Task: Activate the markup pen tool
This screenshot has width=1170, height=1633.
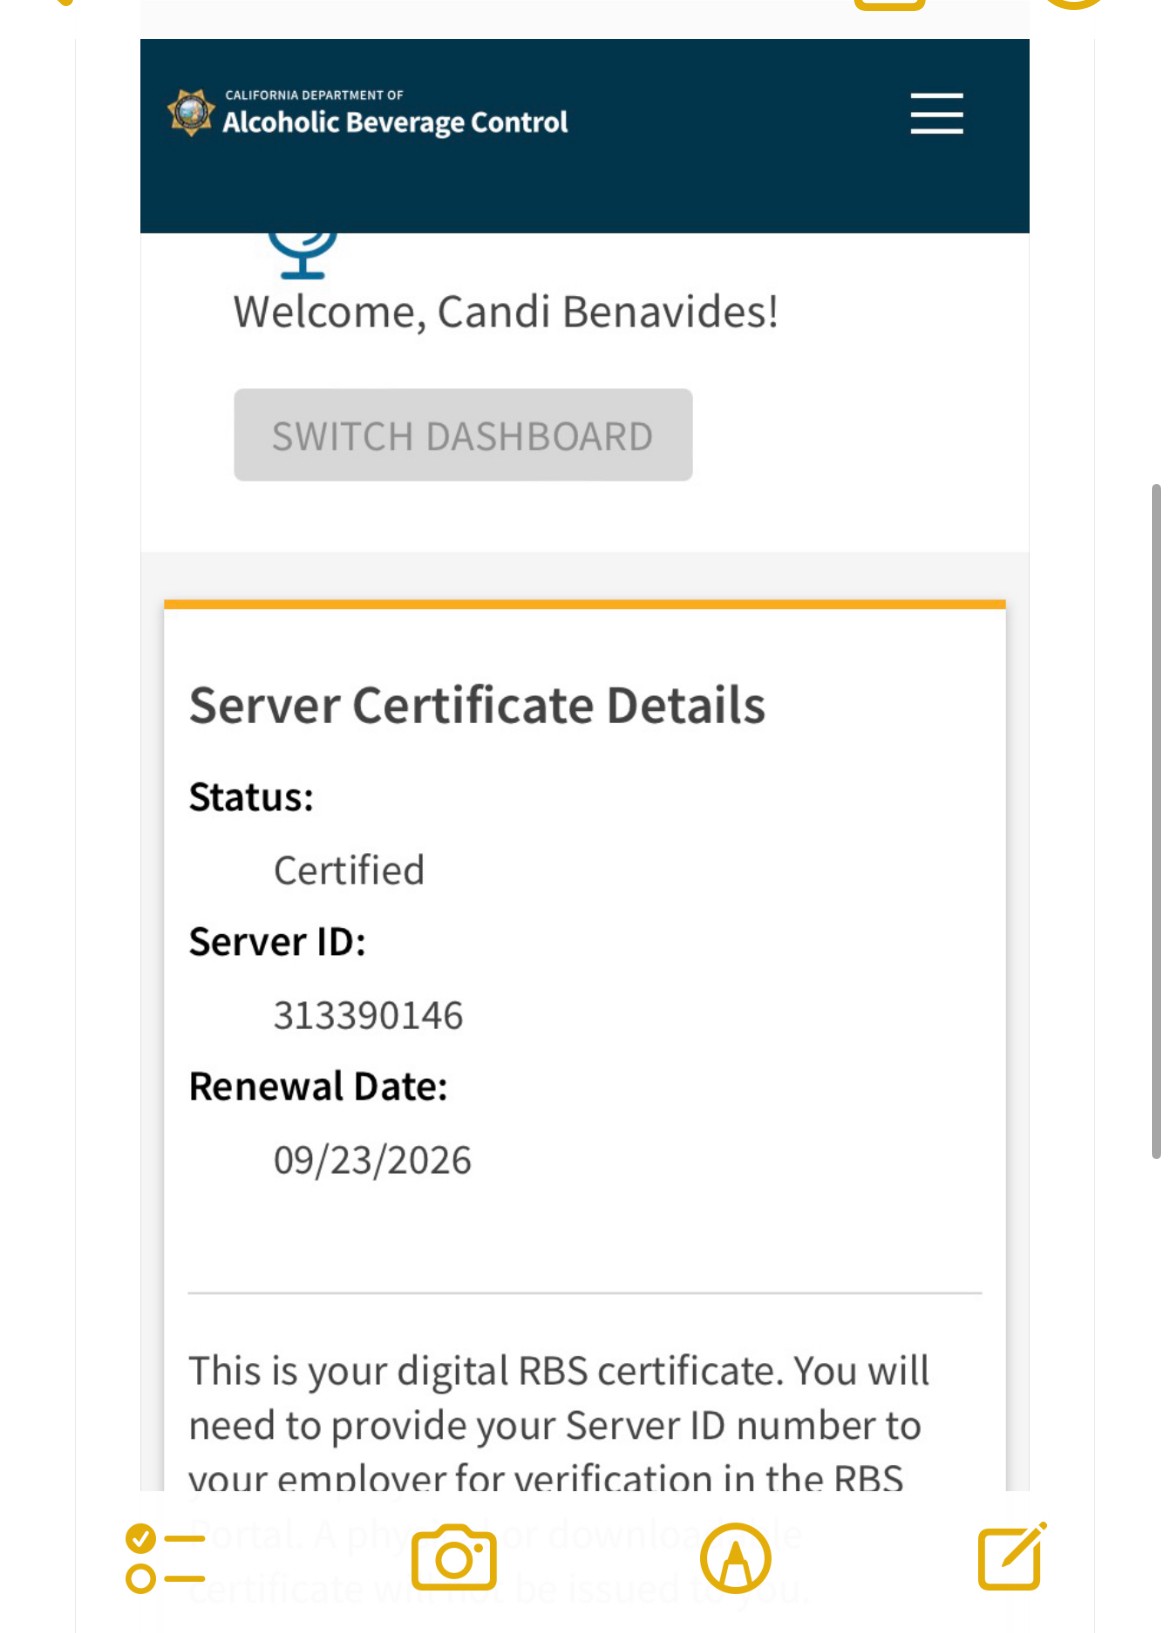Action: [735, 1557]
